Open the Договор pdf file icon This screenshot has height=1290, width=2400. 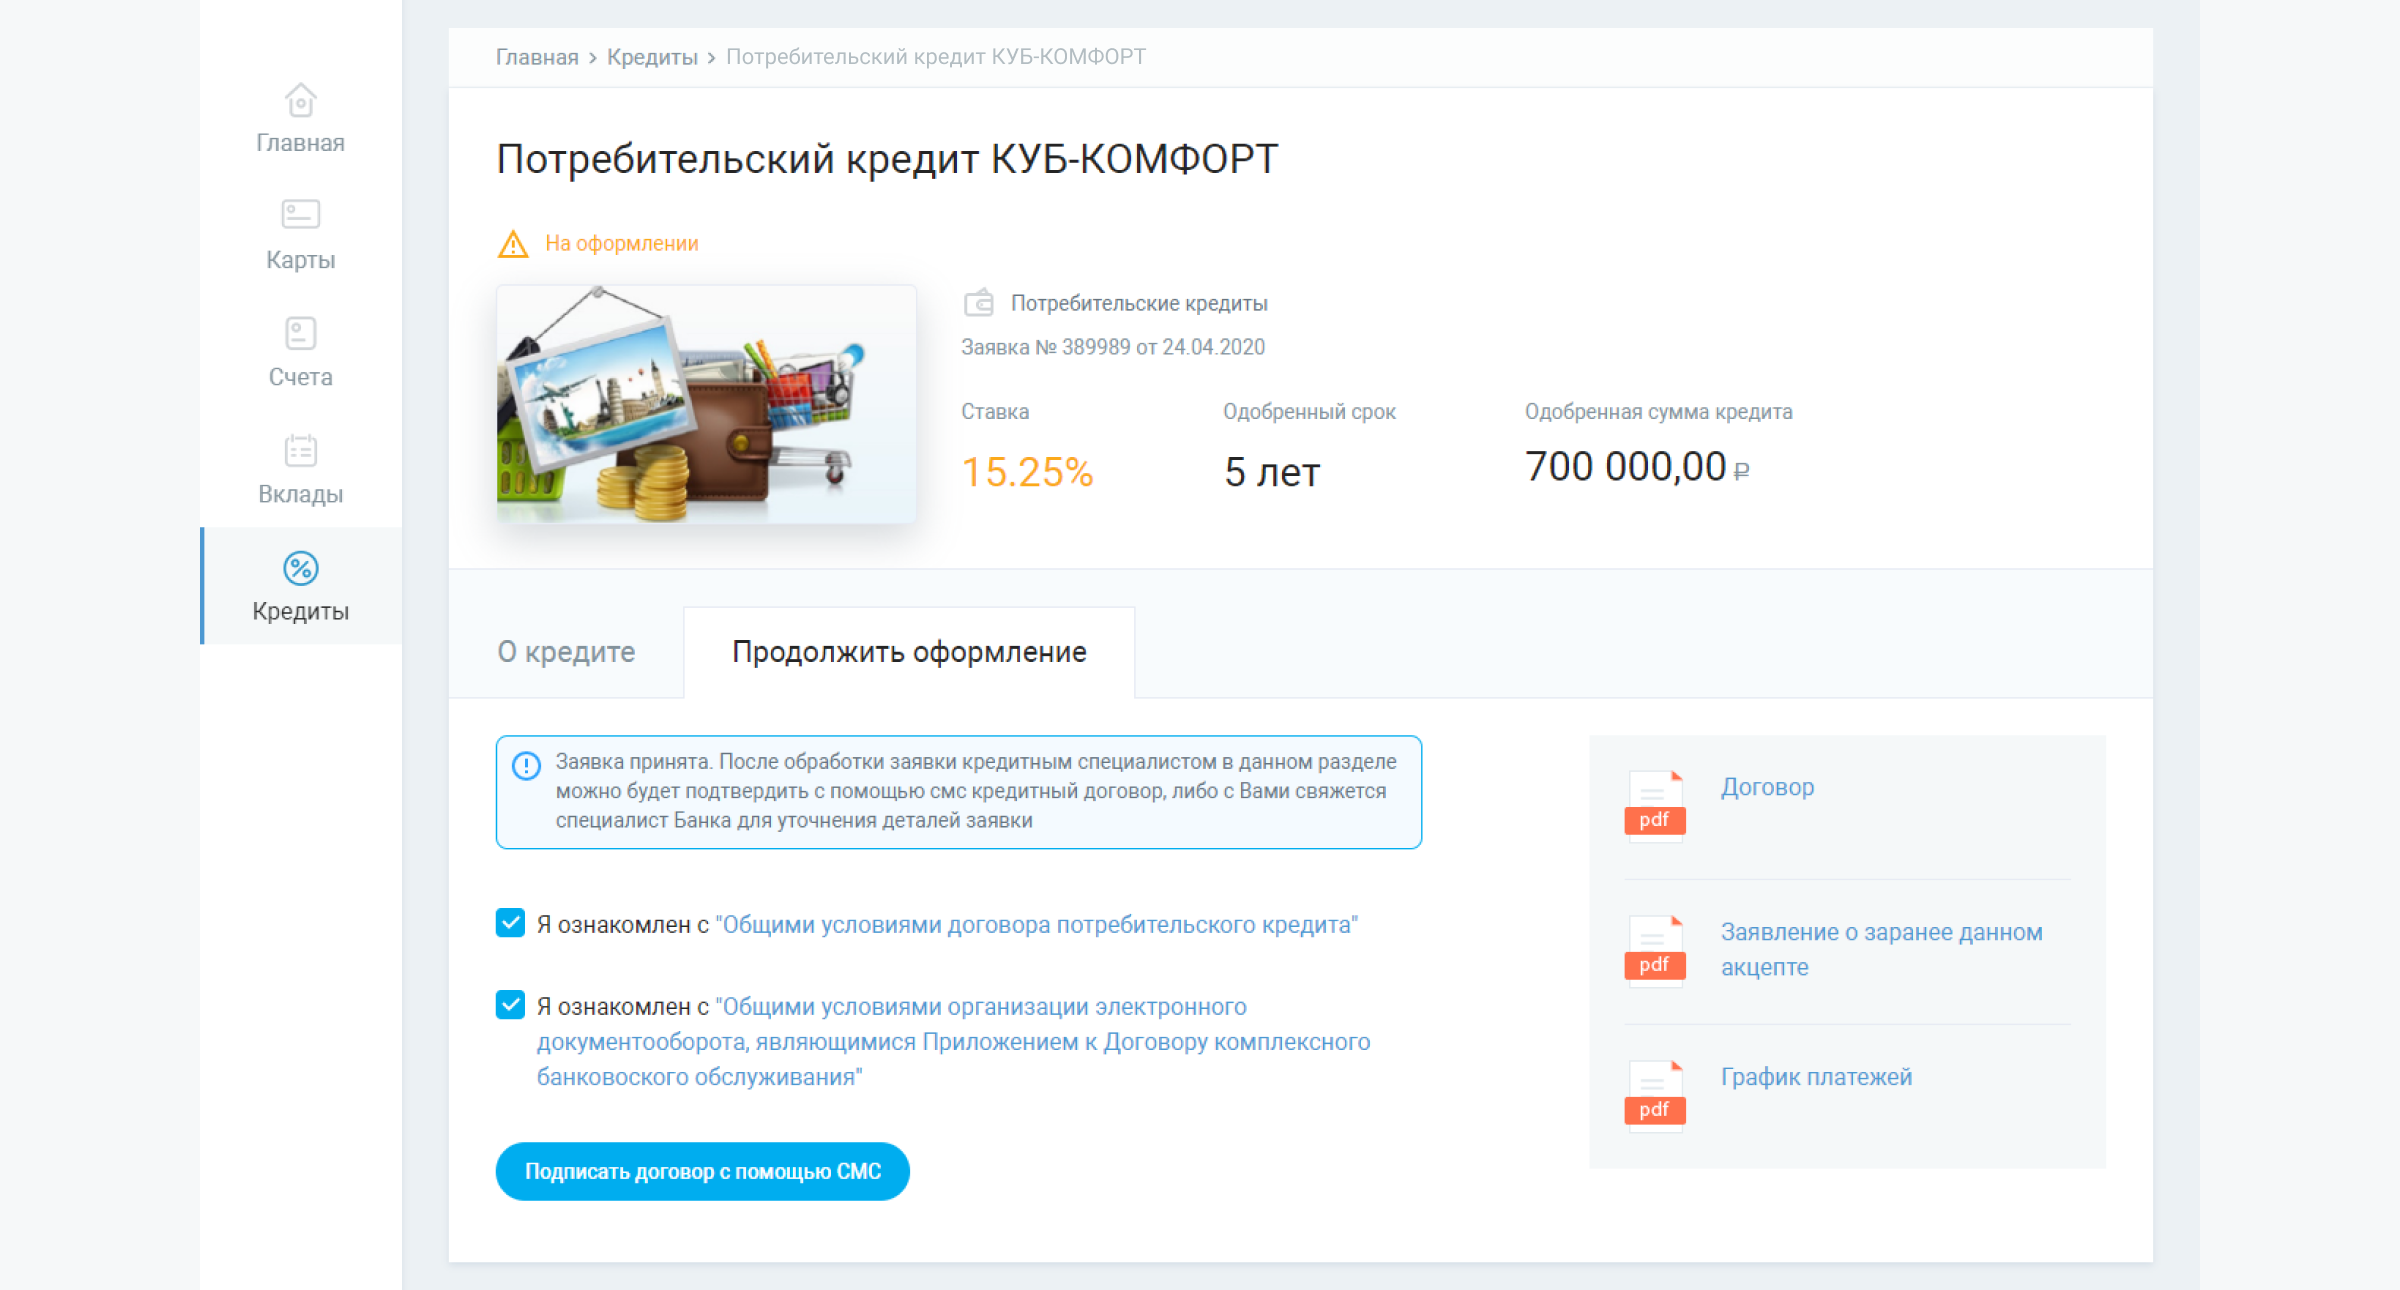[x=1655, y=805]
